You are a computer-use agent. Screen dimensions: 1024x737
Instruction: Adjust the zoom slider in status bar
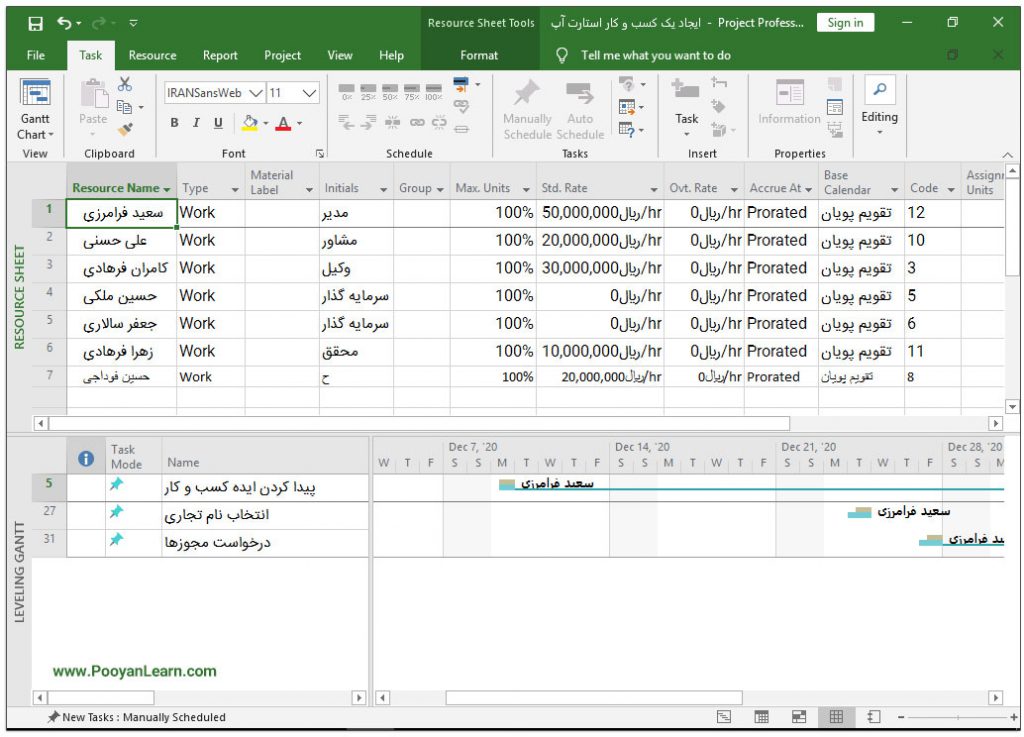(958, 717)
